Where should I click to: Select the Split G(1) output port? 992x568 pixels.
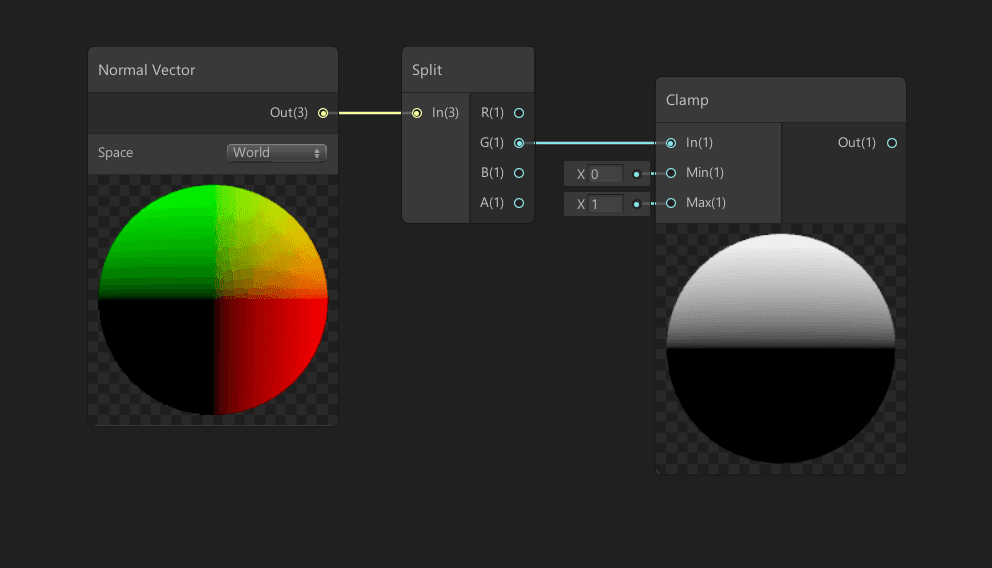click(519, 143)
